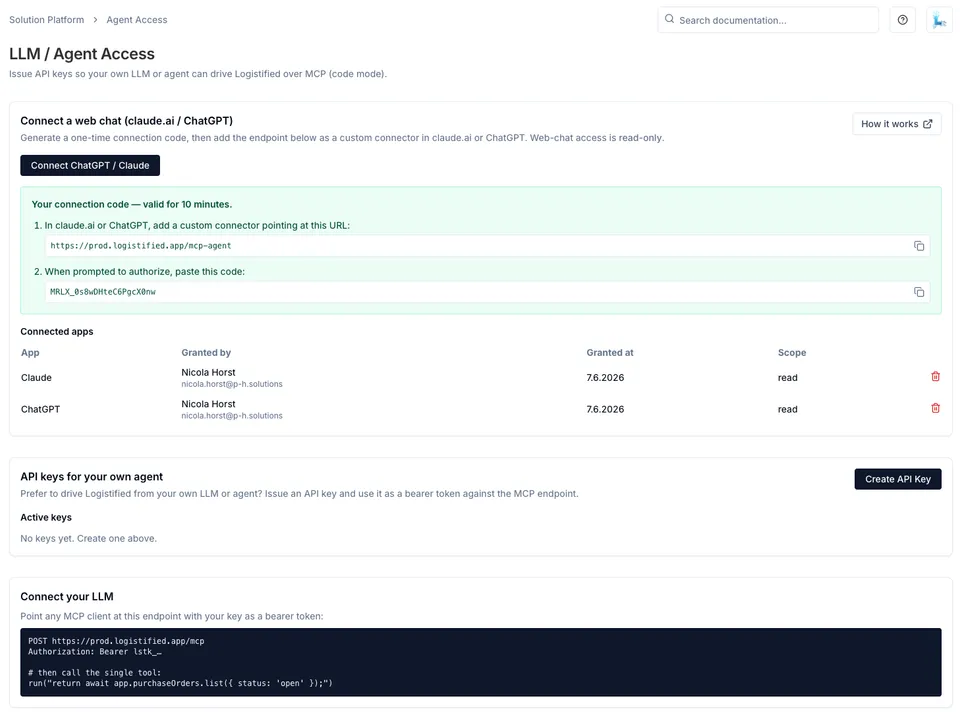960x715 pixels.
Task: Open the How it works guide
Action: pyautogui.click(x=896, y=124)
